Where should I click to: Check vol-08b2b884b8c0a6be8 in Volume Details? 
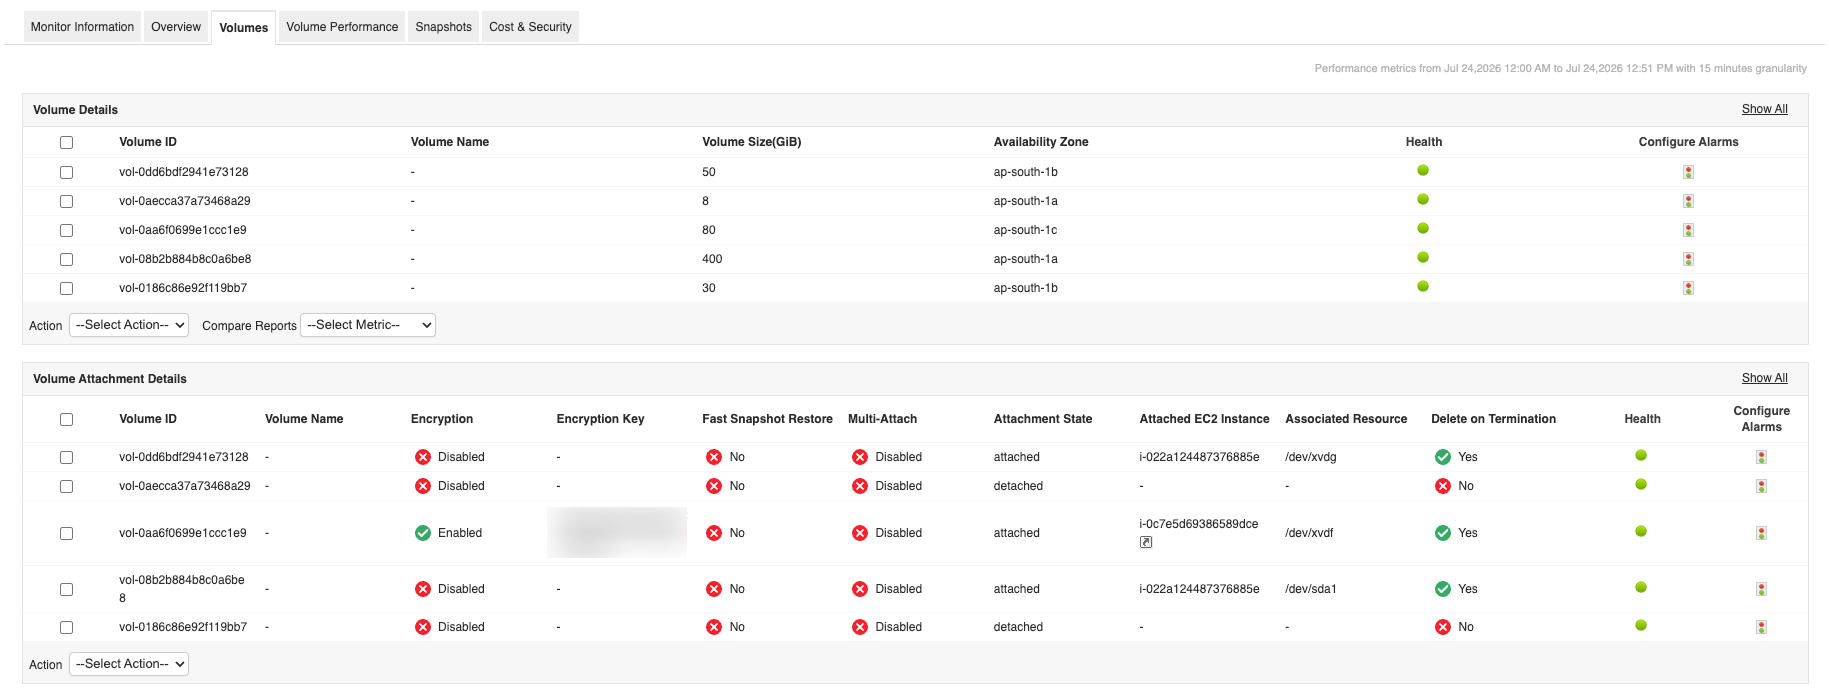66,259
